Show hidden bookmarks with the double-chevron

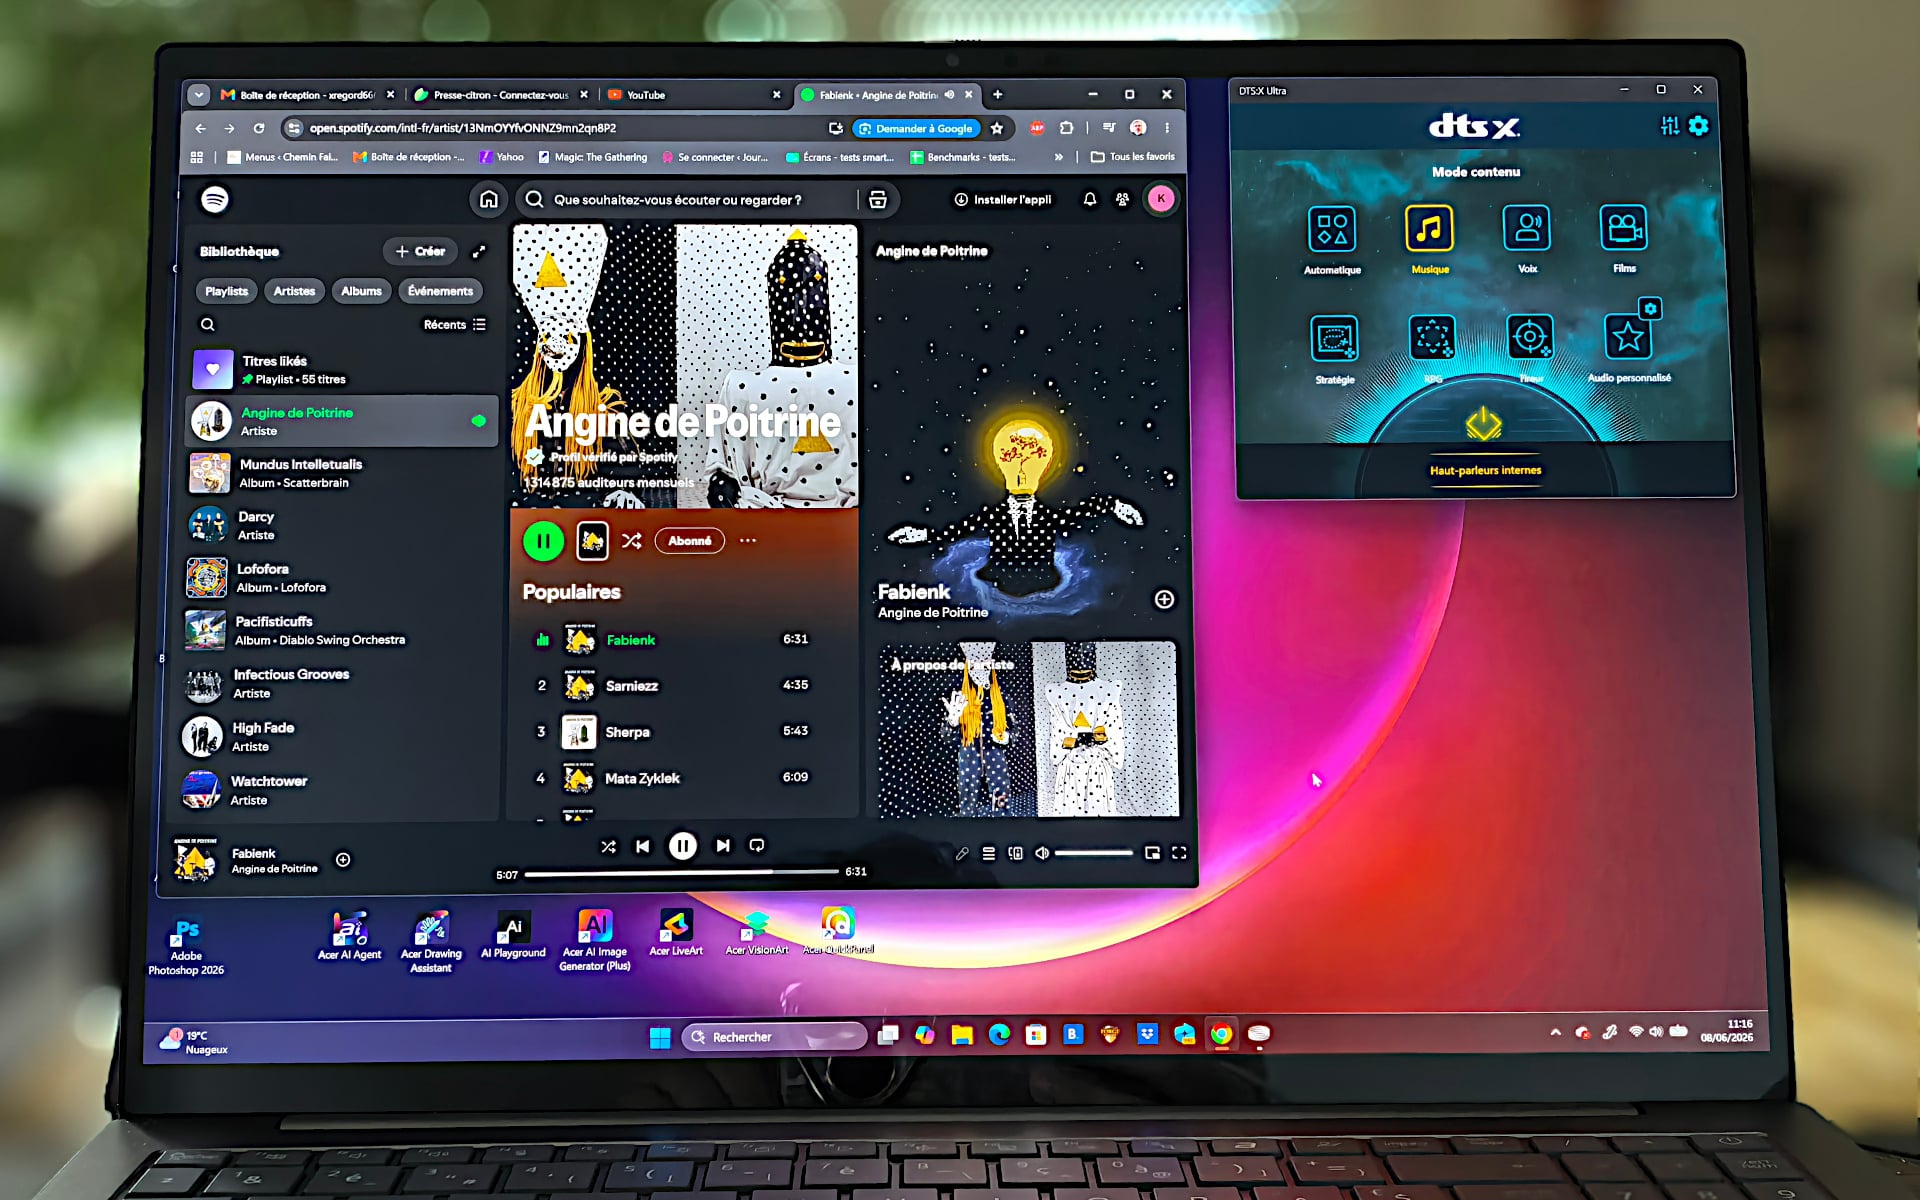pos(1058,157)
